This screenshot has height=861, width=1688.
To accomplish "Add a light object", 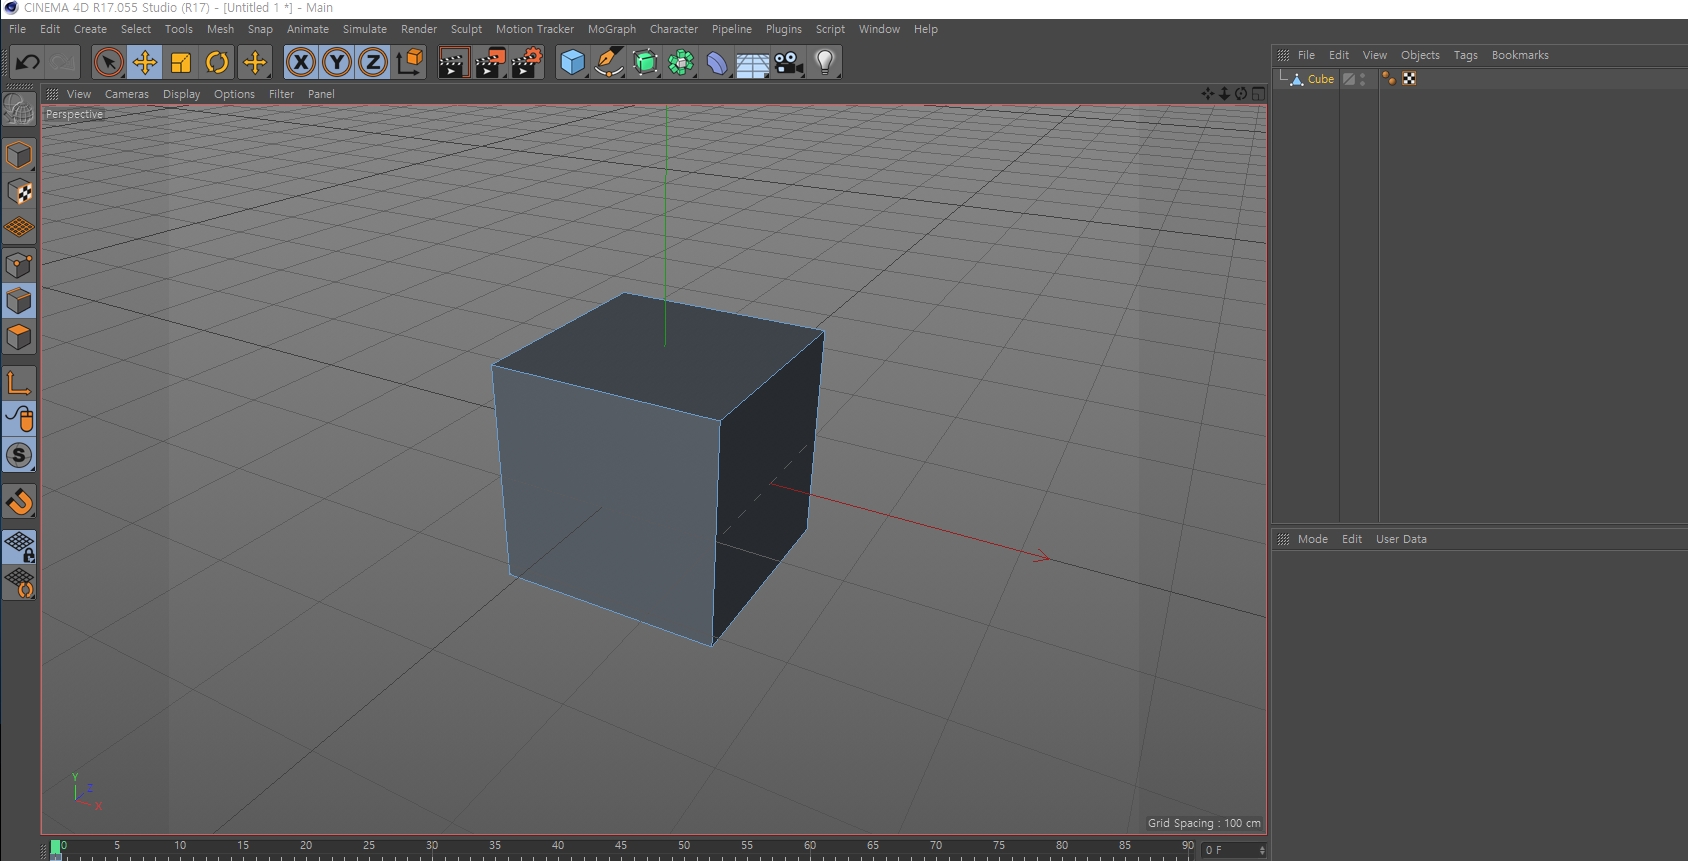I will (x=824, y=62).
